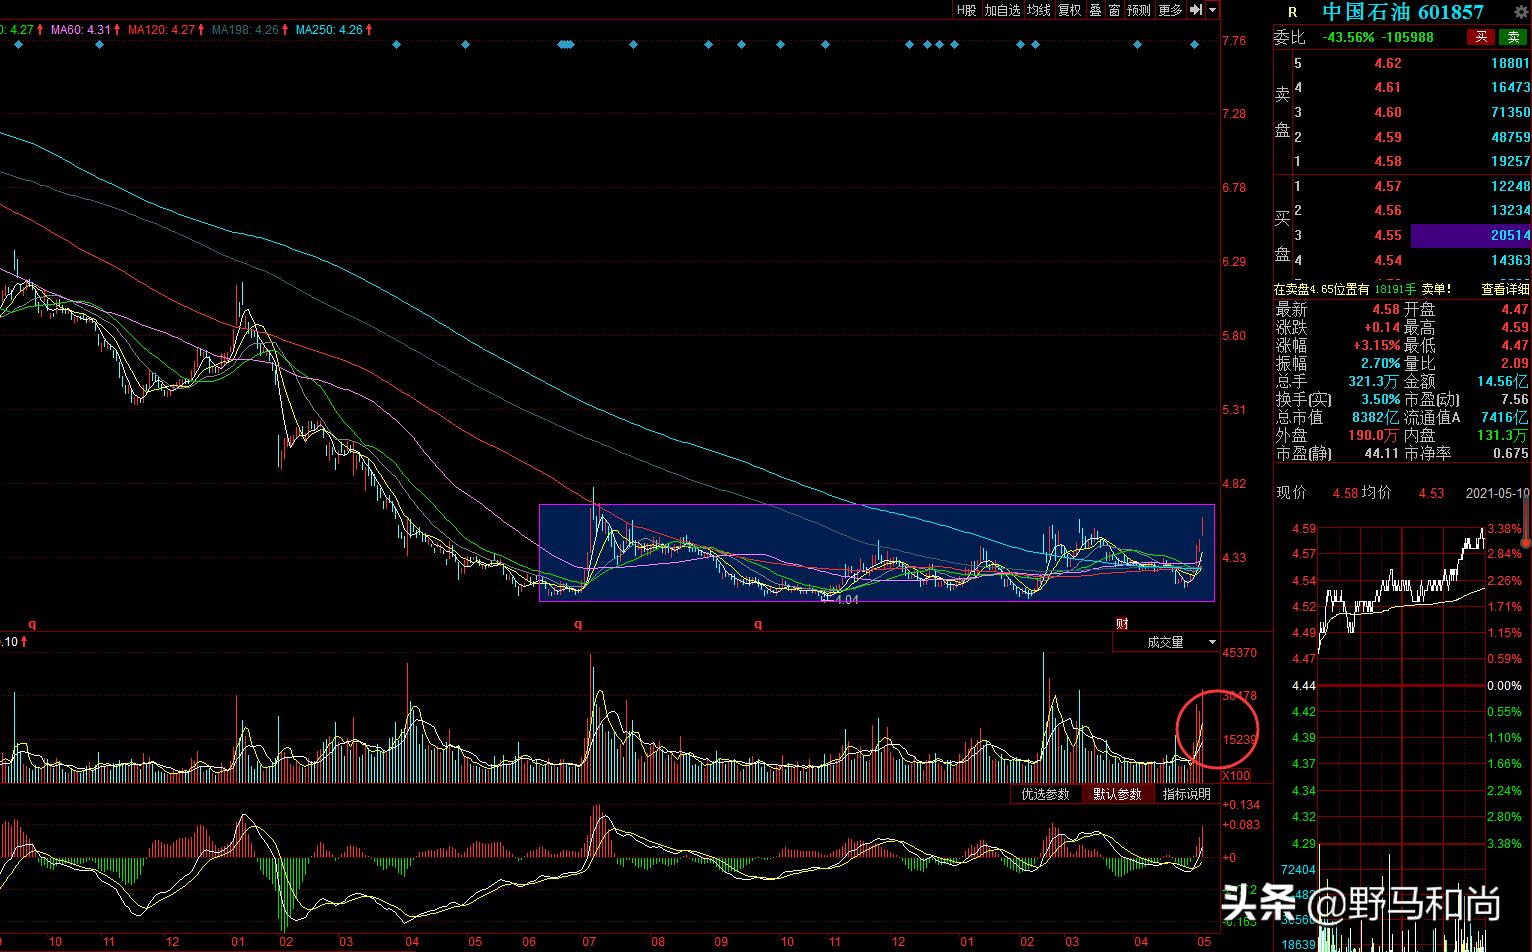Select the H股 tab in toolbar
Image resolution: width=1532 pixels, height=952 pixels.
pos(966,10)
